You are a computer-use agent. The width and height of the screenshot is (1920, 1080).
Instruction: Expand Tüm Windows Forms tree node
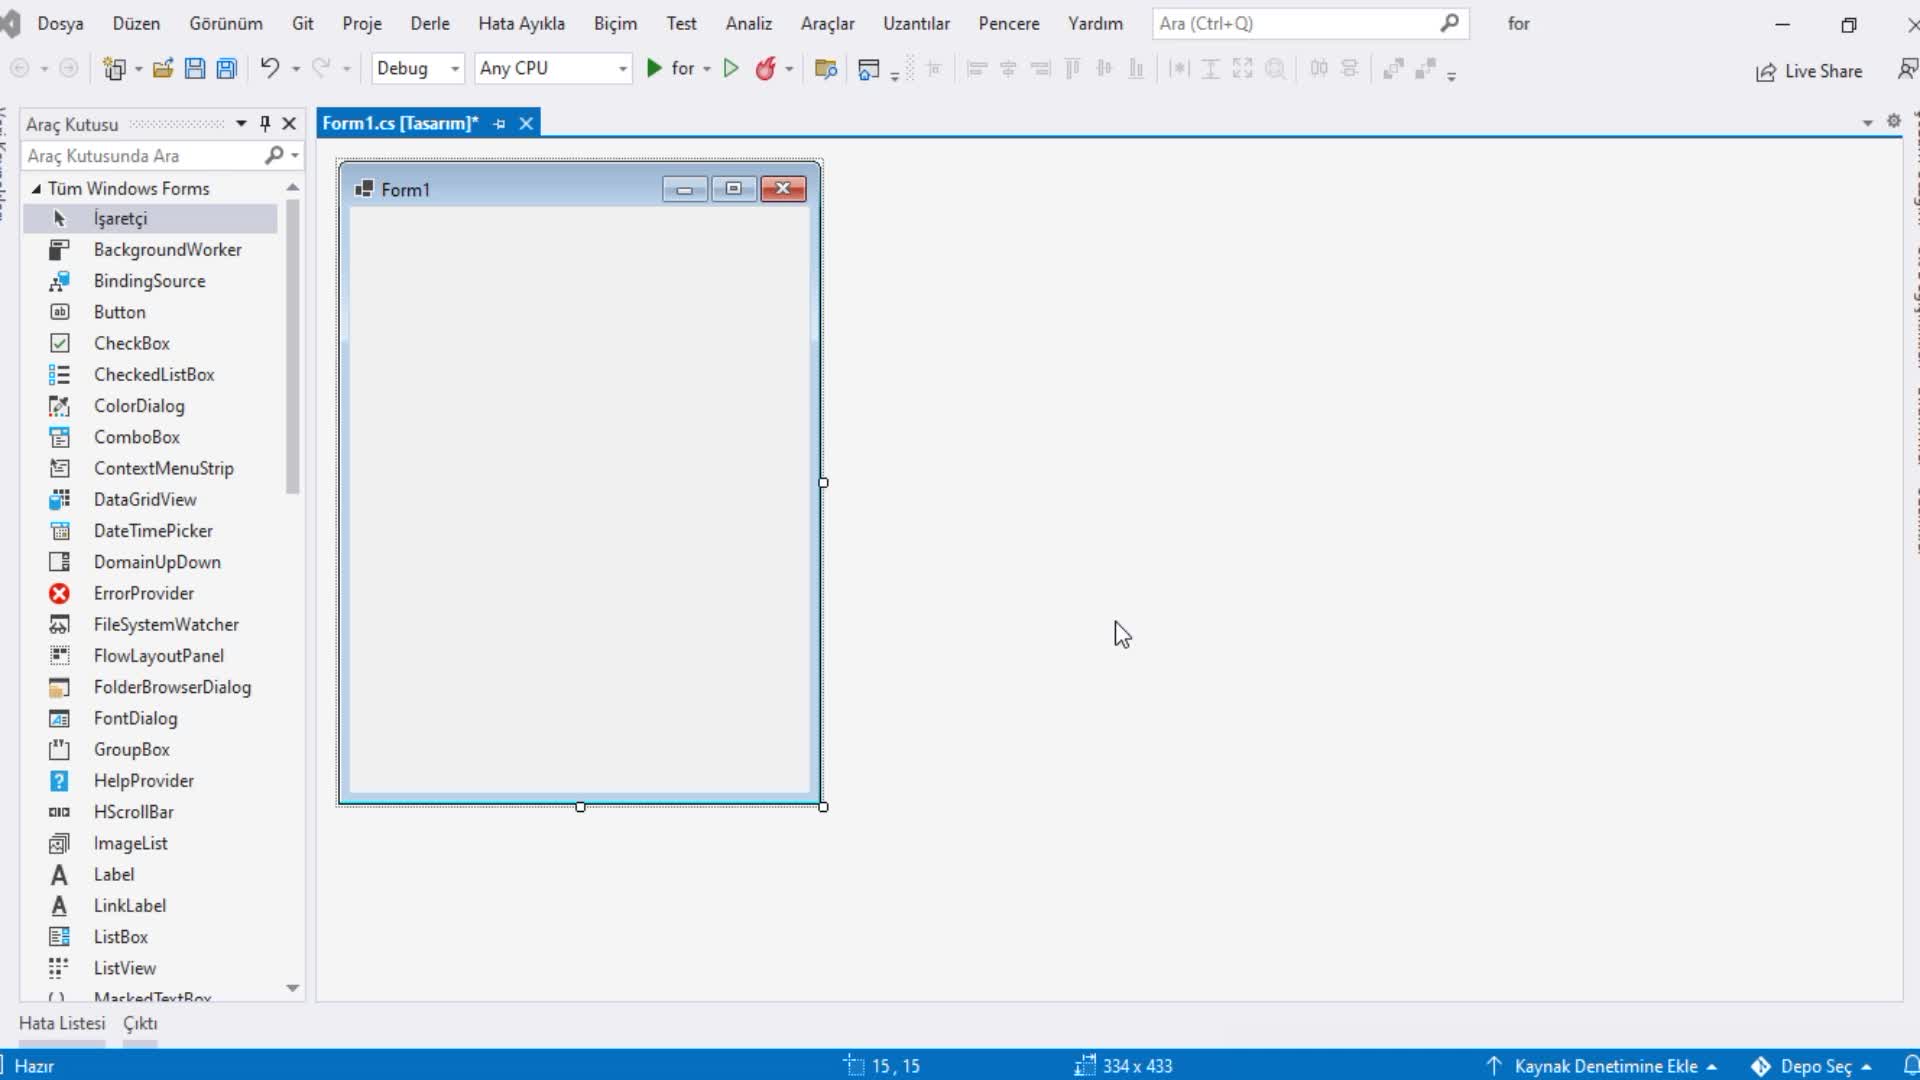tap(36, 189)
